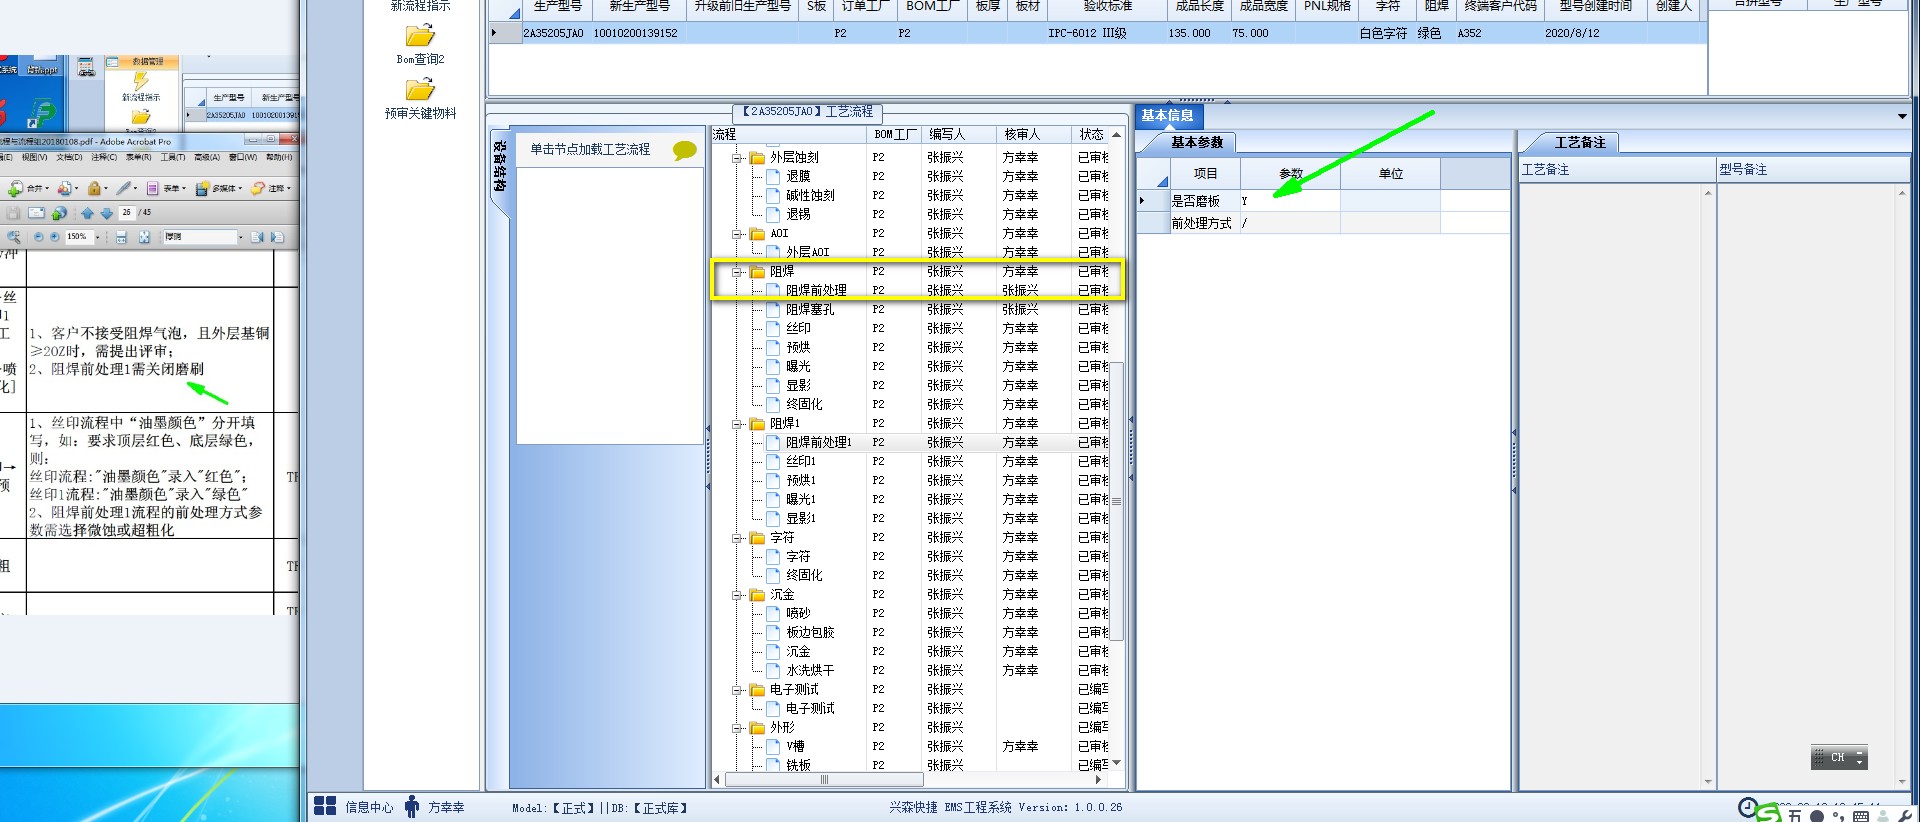Image resolution: width=1920 pixels, height=822 pixels.
Task: Collapse the 外层蚀刻 tree node
Action: 738,158
